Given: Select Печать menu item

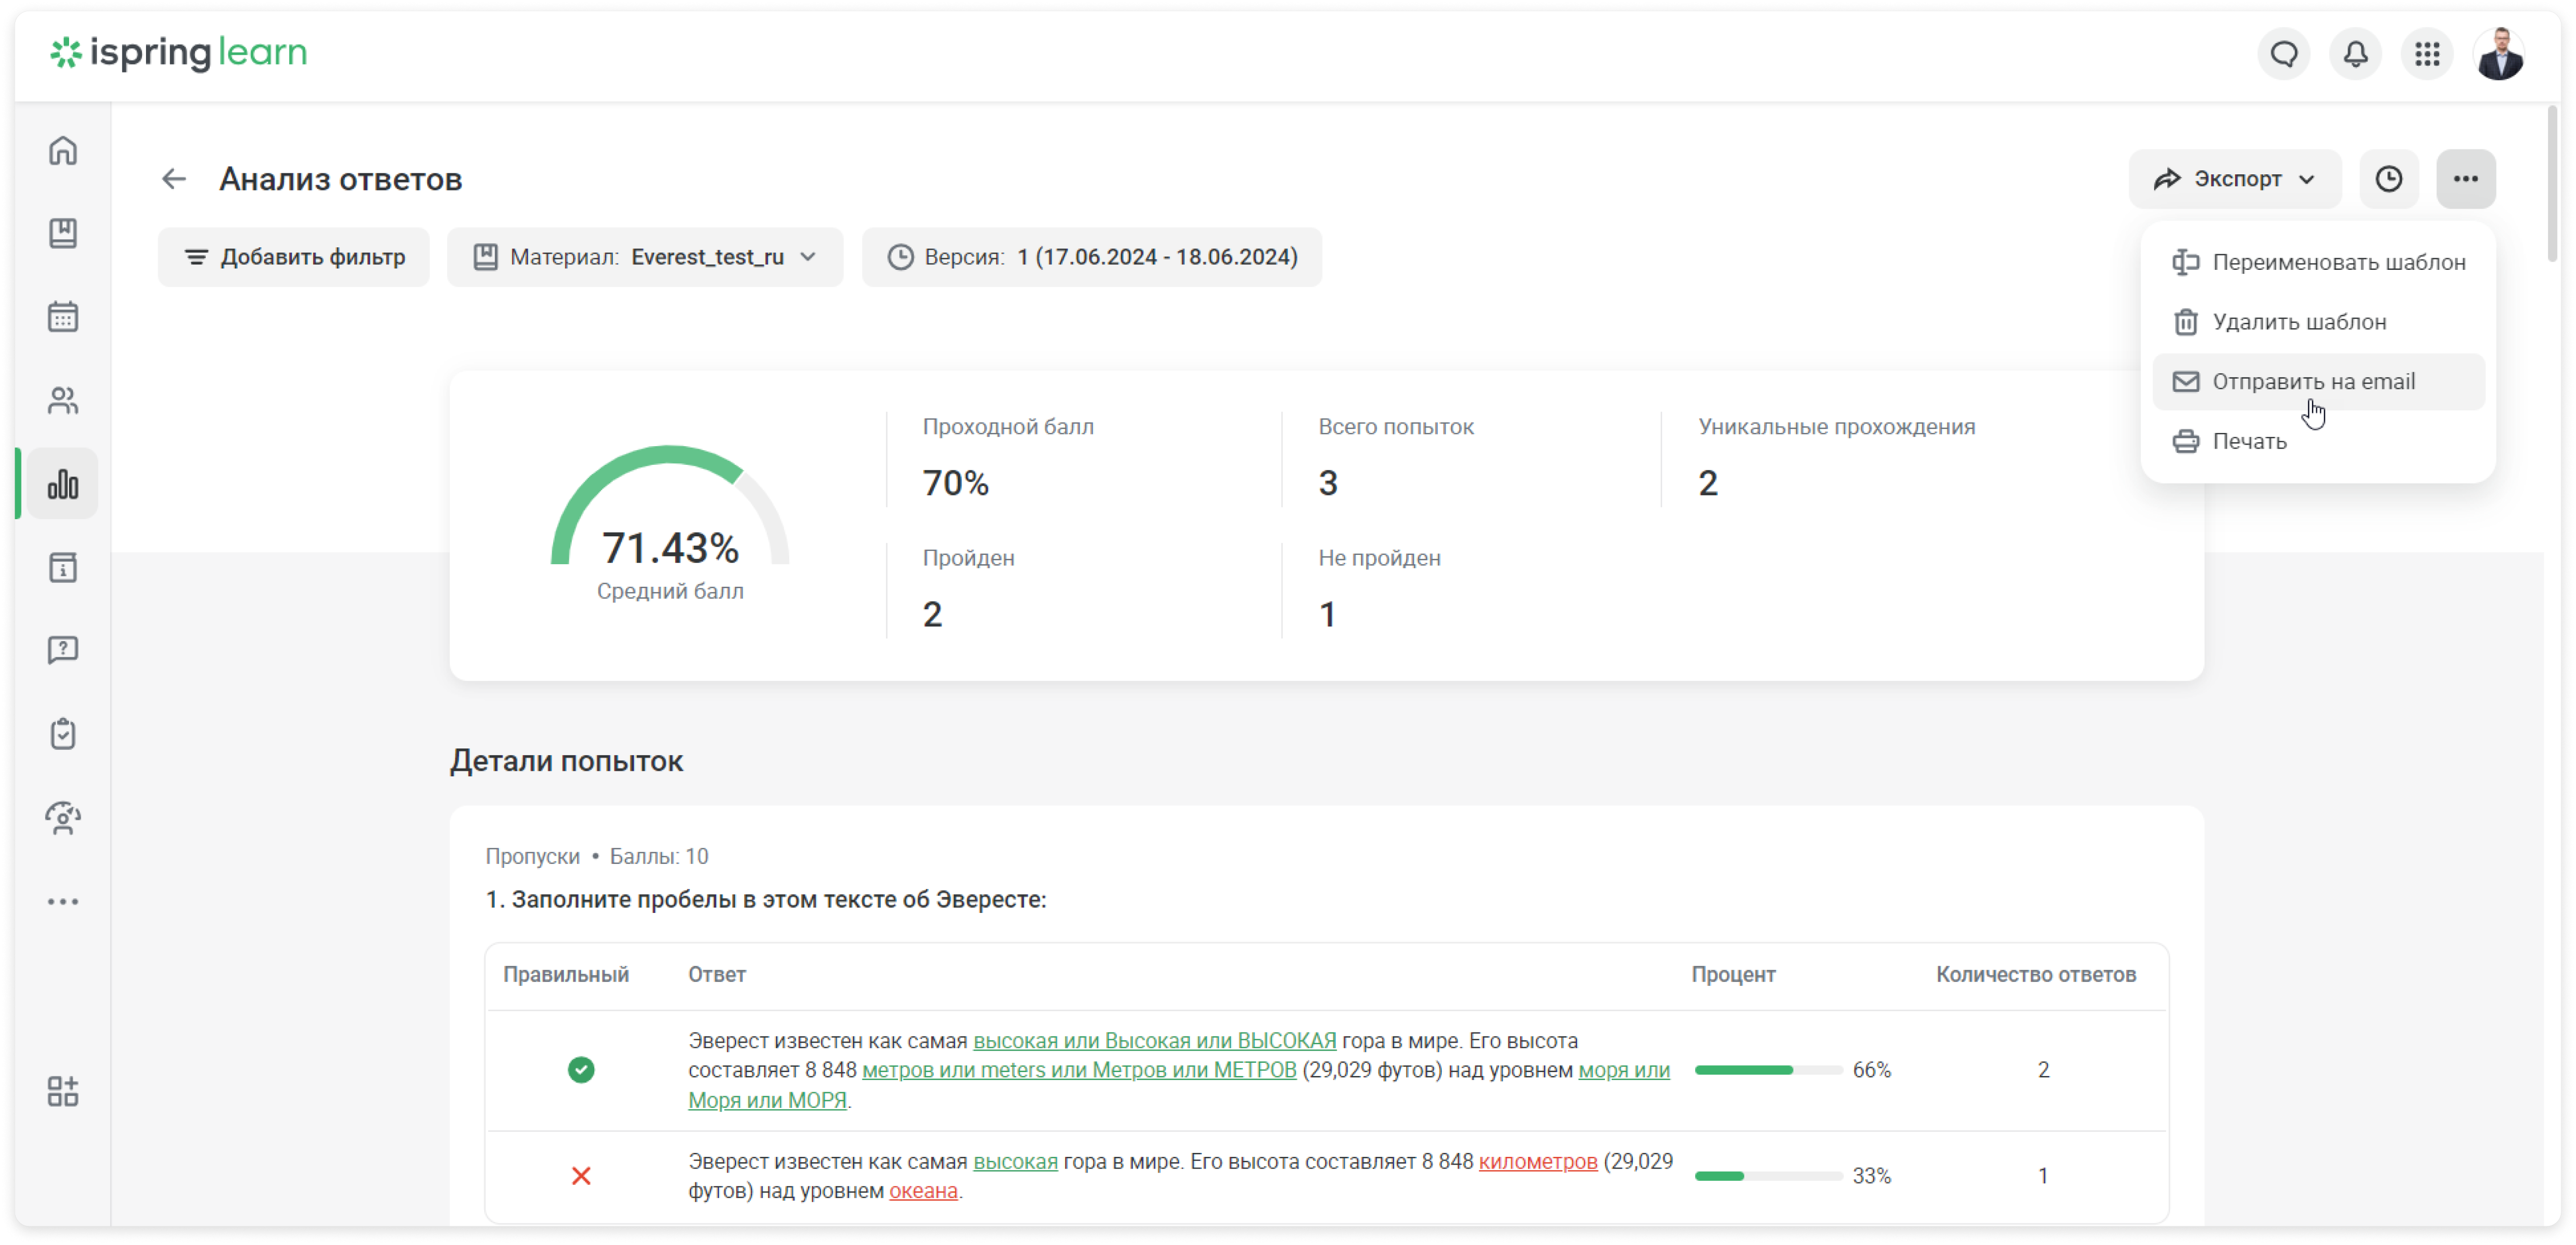Looking at the screenshot, I should [2318, 441].
